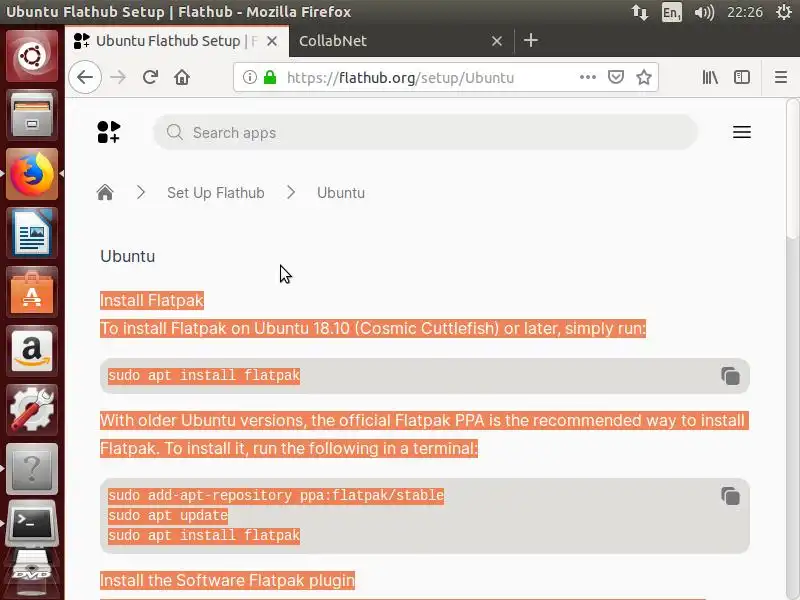This screenshot has width=800, height=600.
Task: Click the Firefox icon in the dock
Action: pyautogui.click(x=32, y=174)
